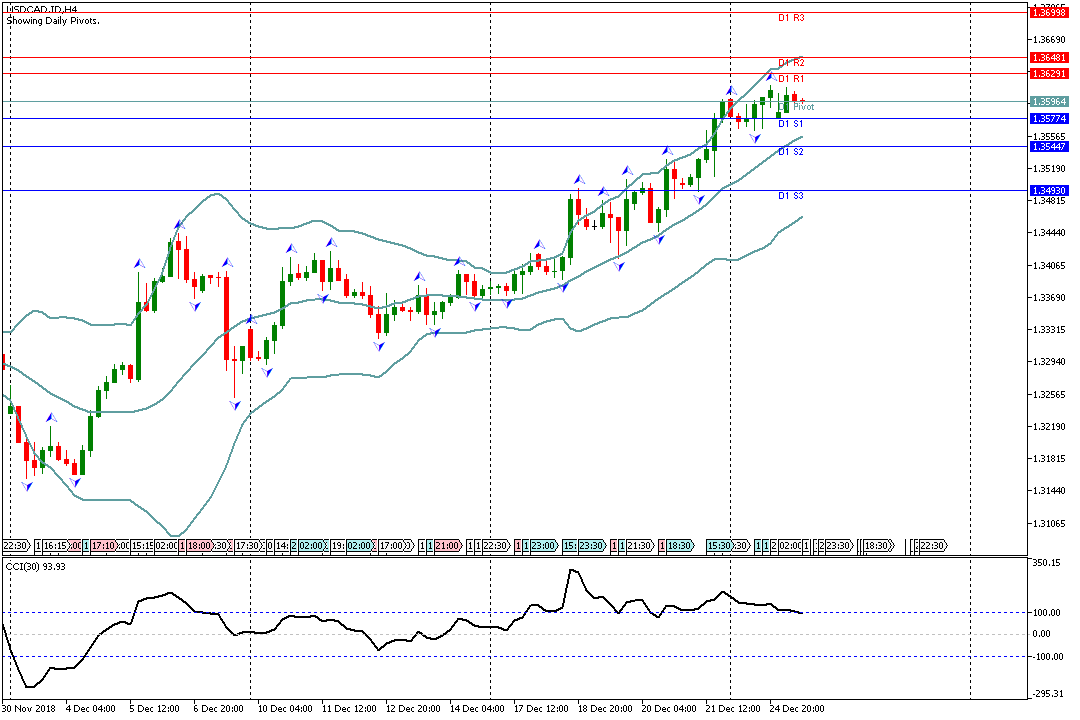Click the 1.32940 price axis value

point(1049,362)
